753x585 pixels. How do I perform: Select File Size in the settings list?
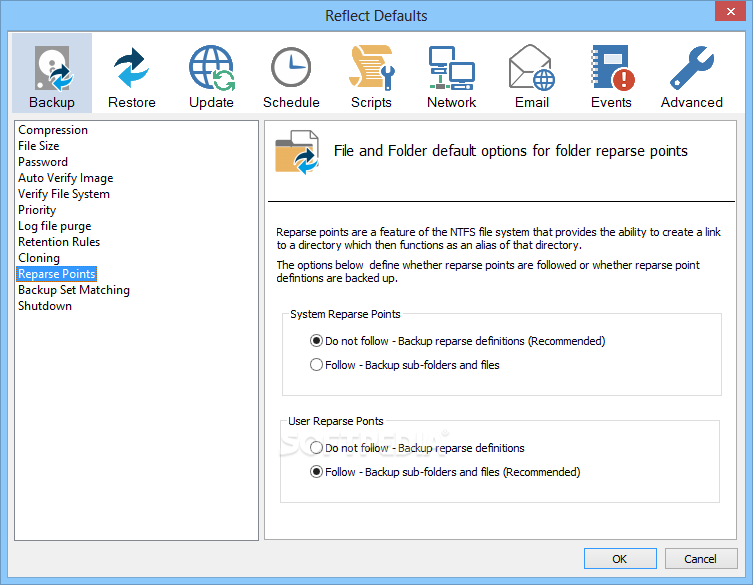tap(38, 146)
